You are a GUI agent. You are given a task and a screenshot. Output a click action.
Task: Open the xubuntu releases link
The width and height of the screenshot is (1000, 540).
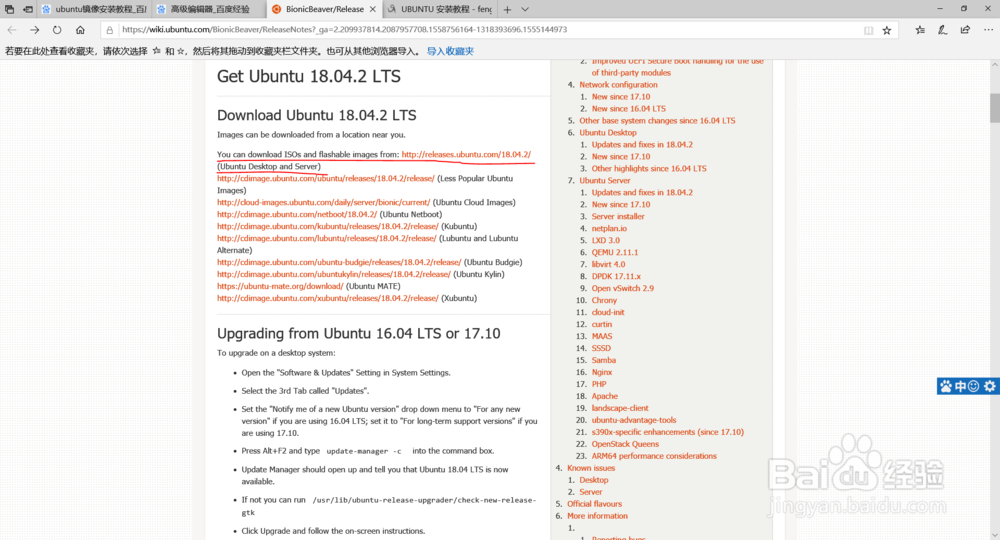coord(328,298)
